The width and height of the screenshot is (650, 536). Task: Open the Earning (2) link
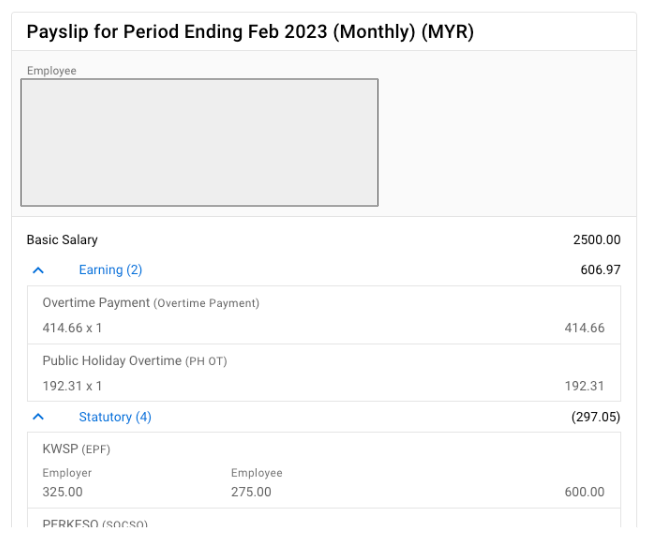pyautogui.click(x=110, y=270)
